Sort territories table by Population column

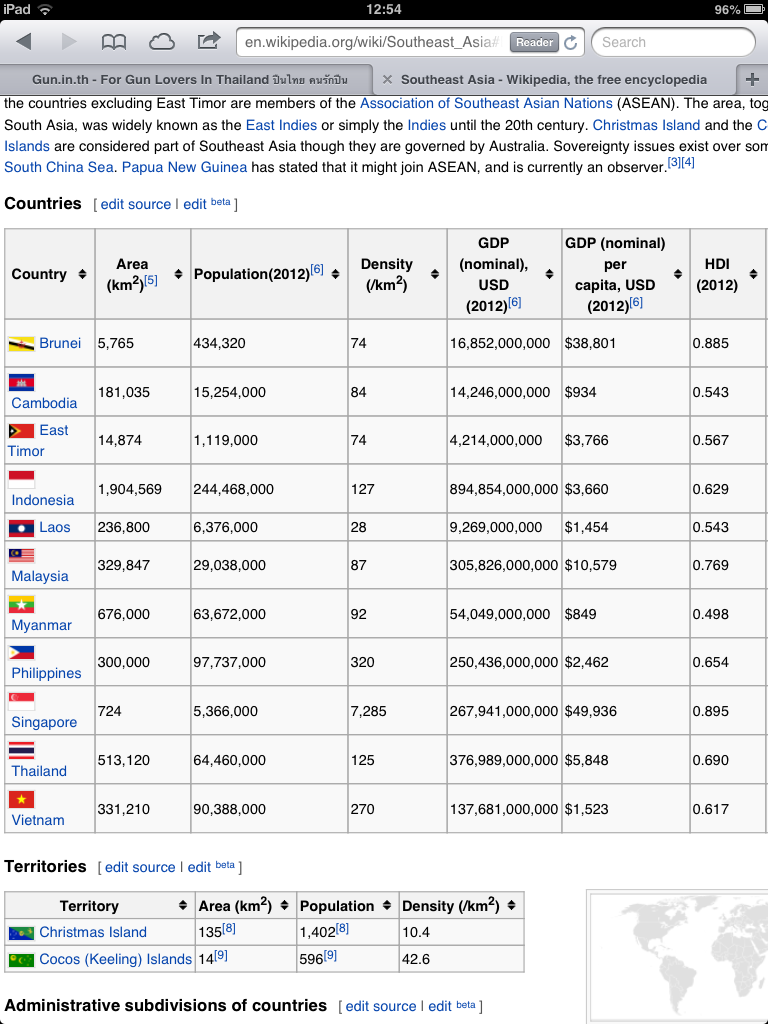(x=387, y=905)
